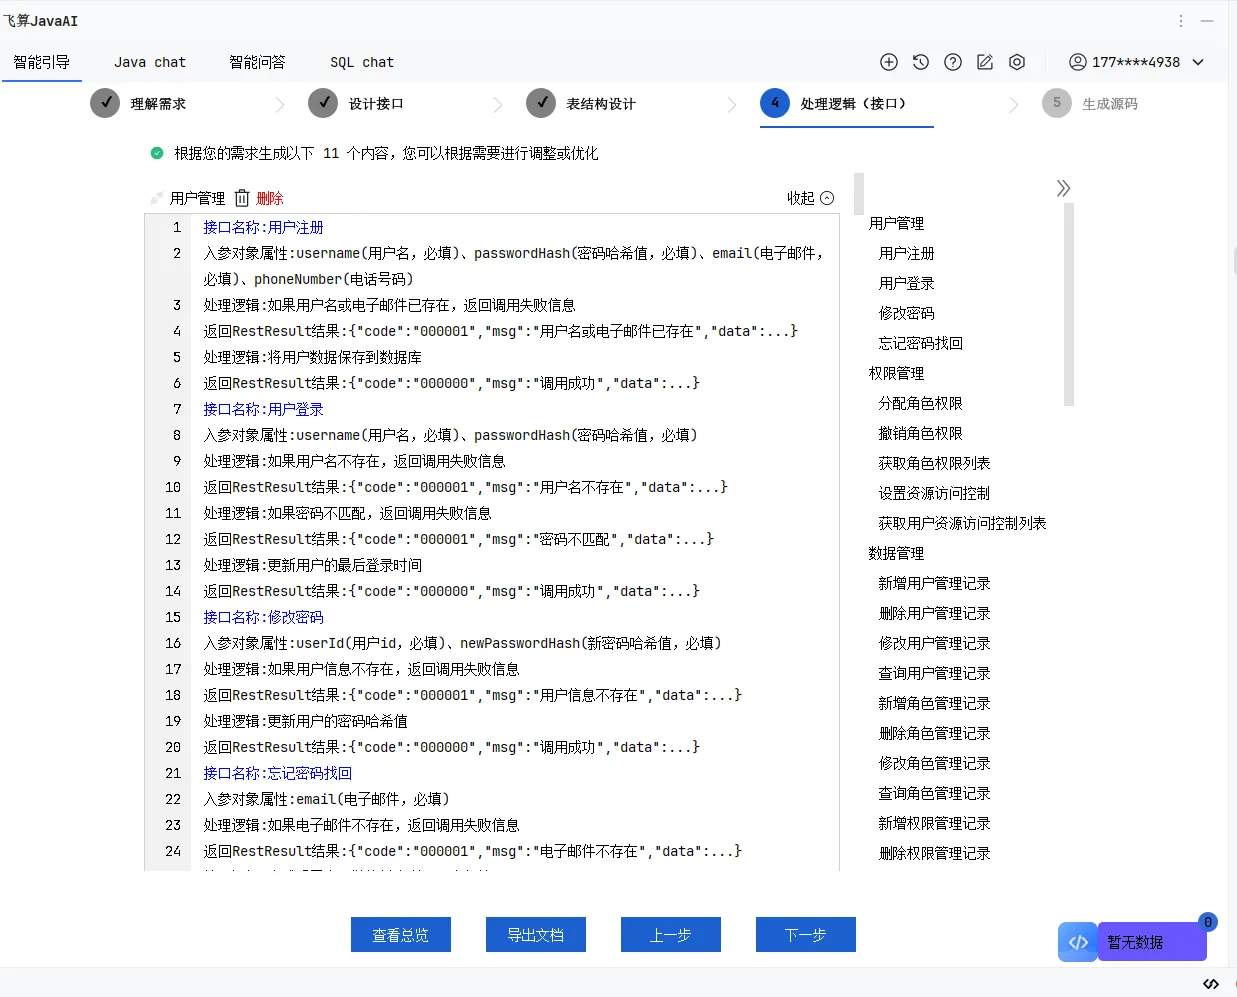The image size is (1237, 997).
Task: Switch to the 智能问答 tab
Action: click(258, 62)
